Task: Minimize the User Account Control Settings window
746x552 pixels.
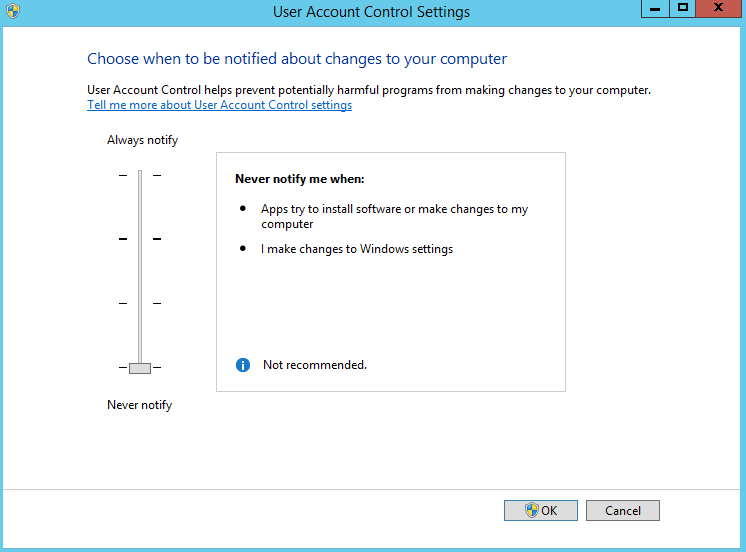Action: pos(655,9)
